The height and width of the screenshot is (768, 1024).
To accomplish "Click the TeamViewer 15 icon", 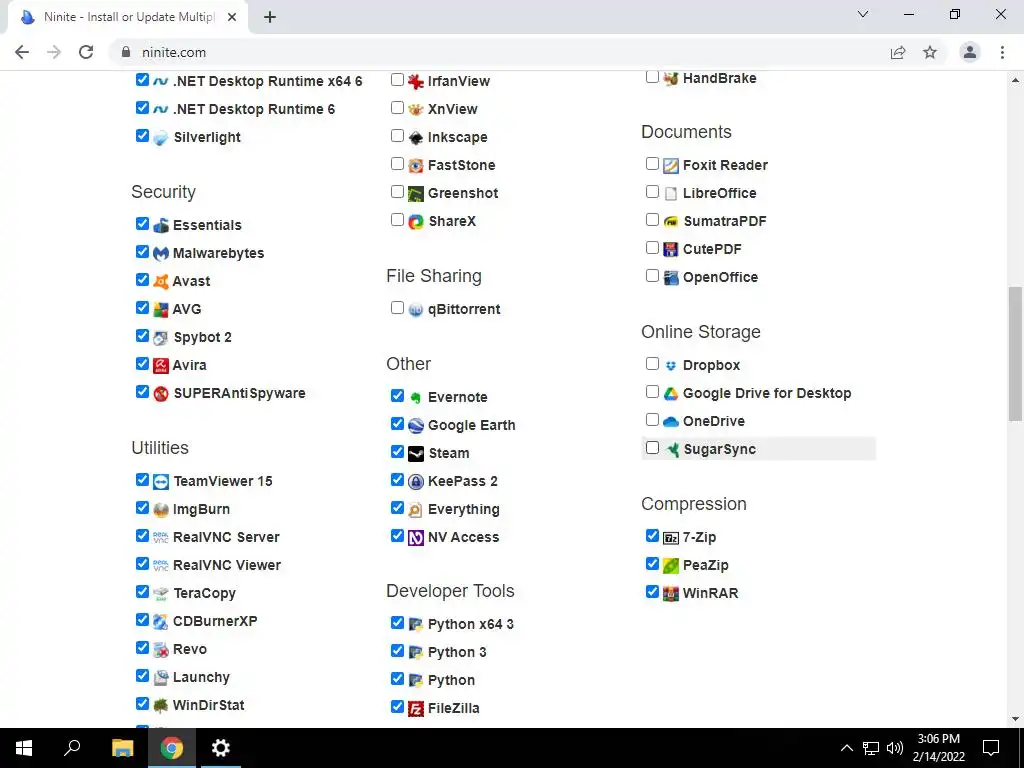I will click(x=161, y=482).
